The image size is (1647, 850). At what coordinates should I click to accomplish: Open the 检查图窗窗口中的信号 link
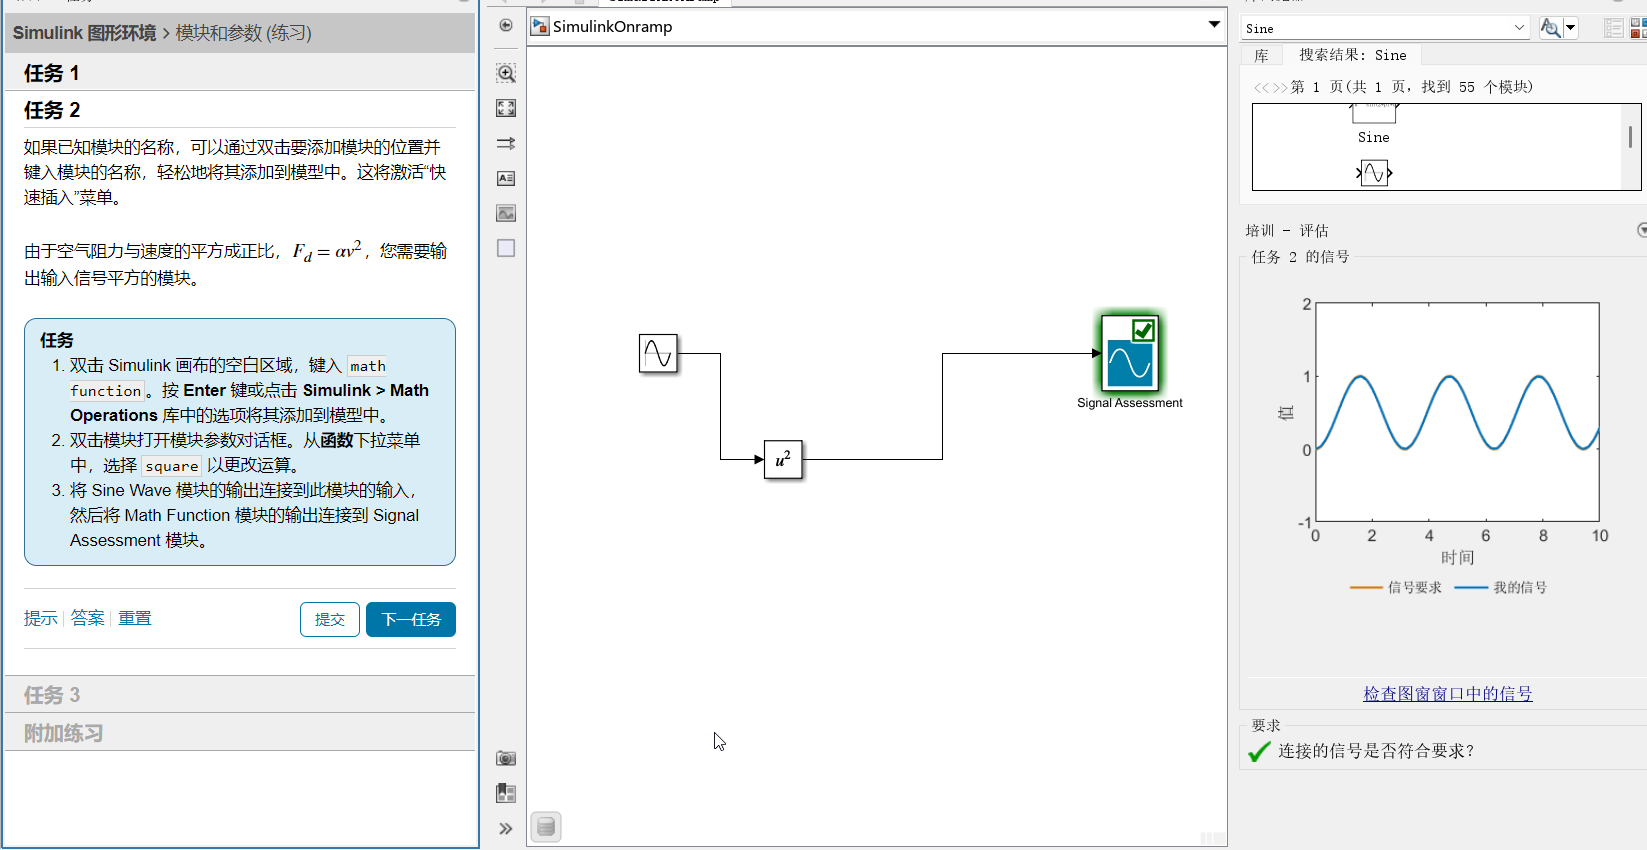(x=1448, y=694)
